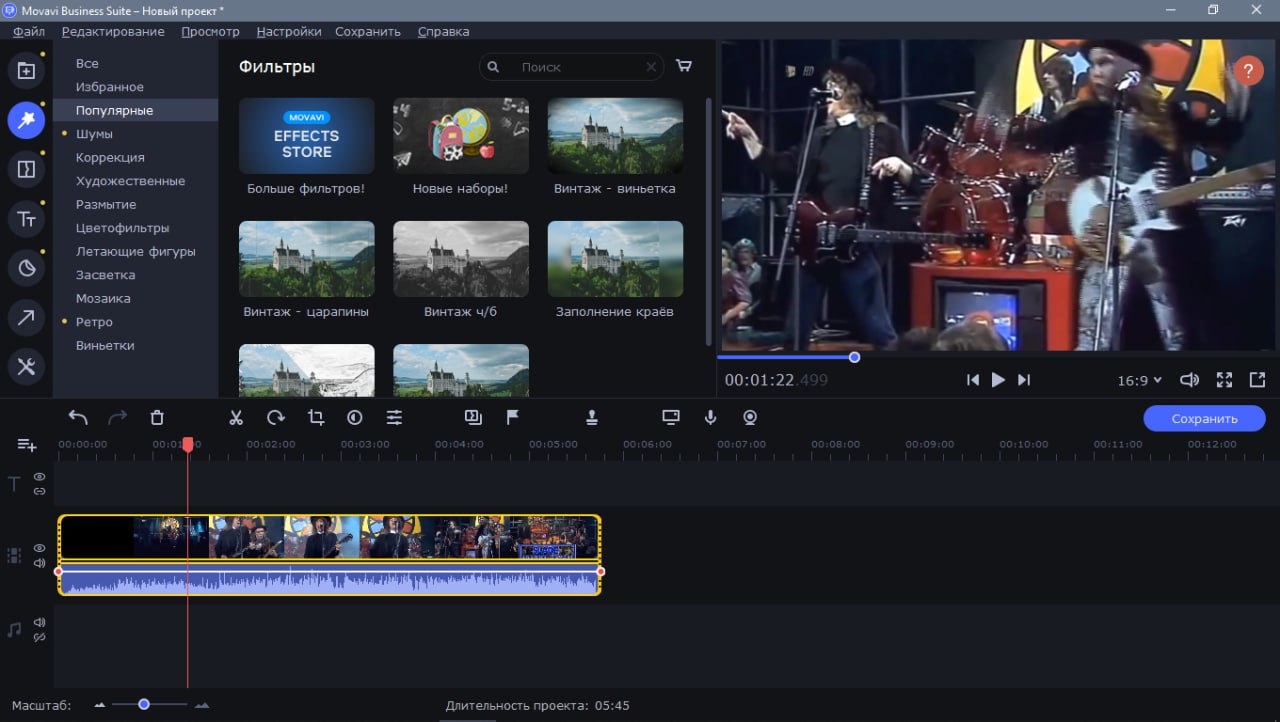The height and width of the screenshot is (722, 1280).
Task: Select the Винтаж ч/б filter thumbnail
Action: pos(461,259)
